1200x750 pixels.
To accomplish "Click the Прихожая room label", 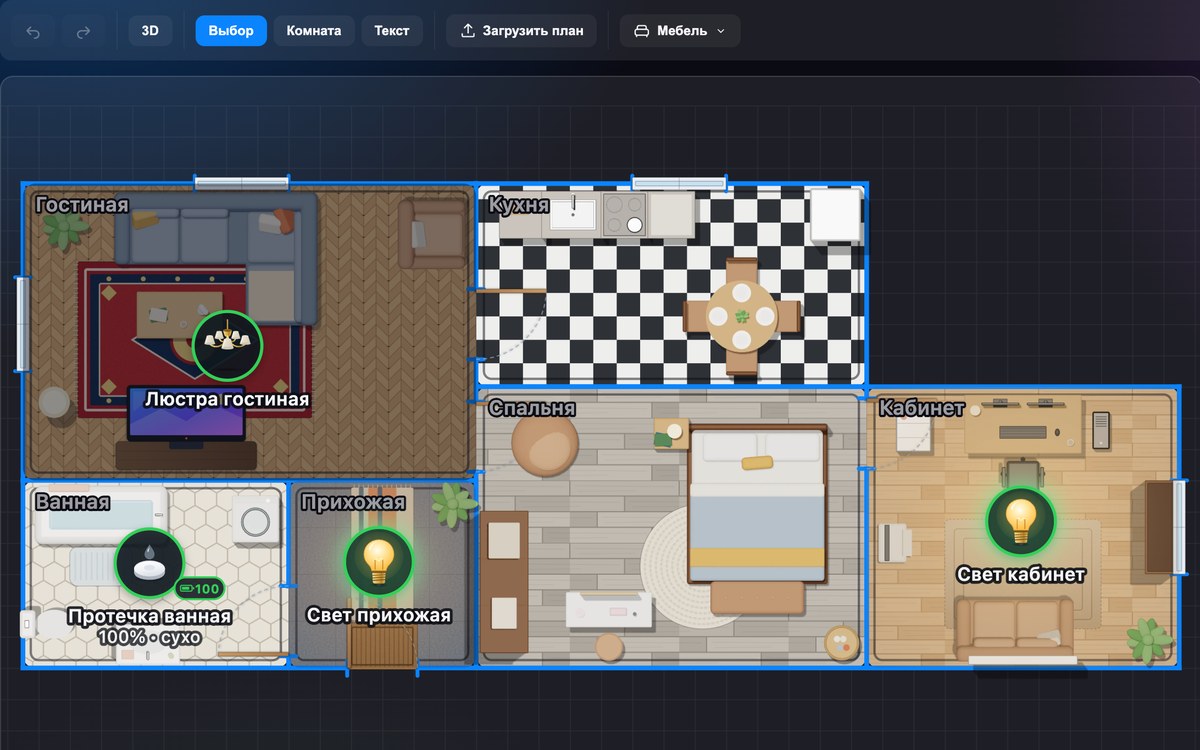I will 353,501.
